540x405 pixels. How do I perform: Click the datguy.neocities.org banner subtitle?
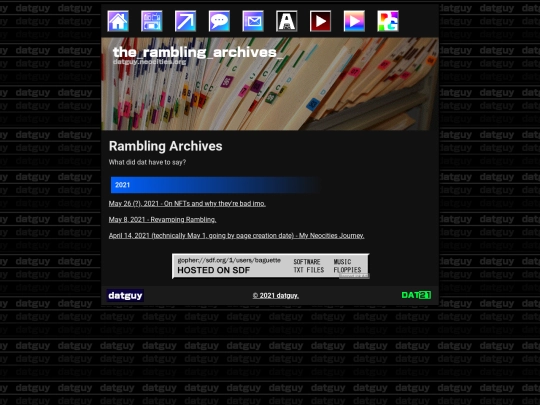coord(149,62)
